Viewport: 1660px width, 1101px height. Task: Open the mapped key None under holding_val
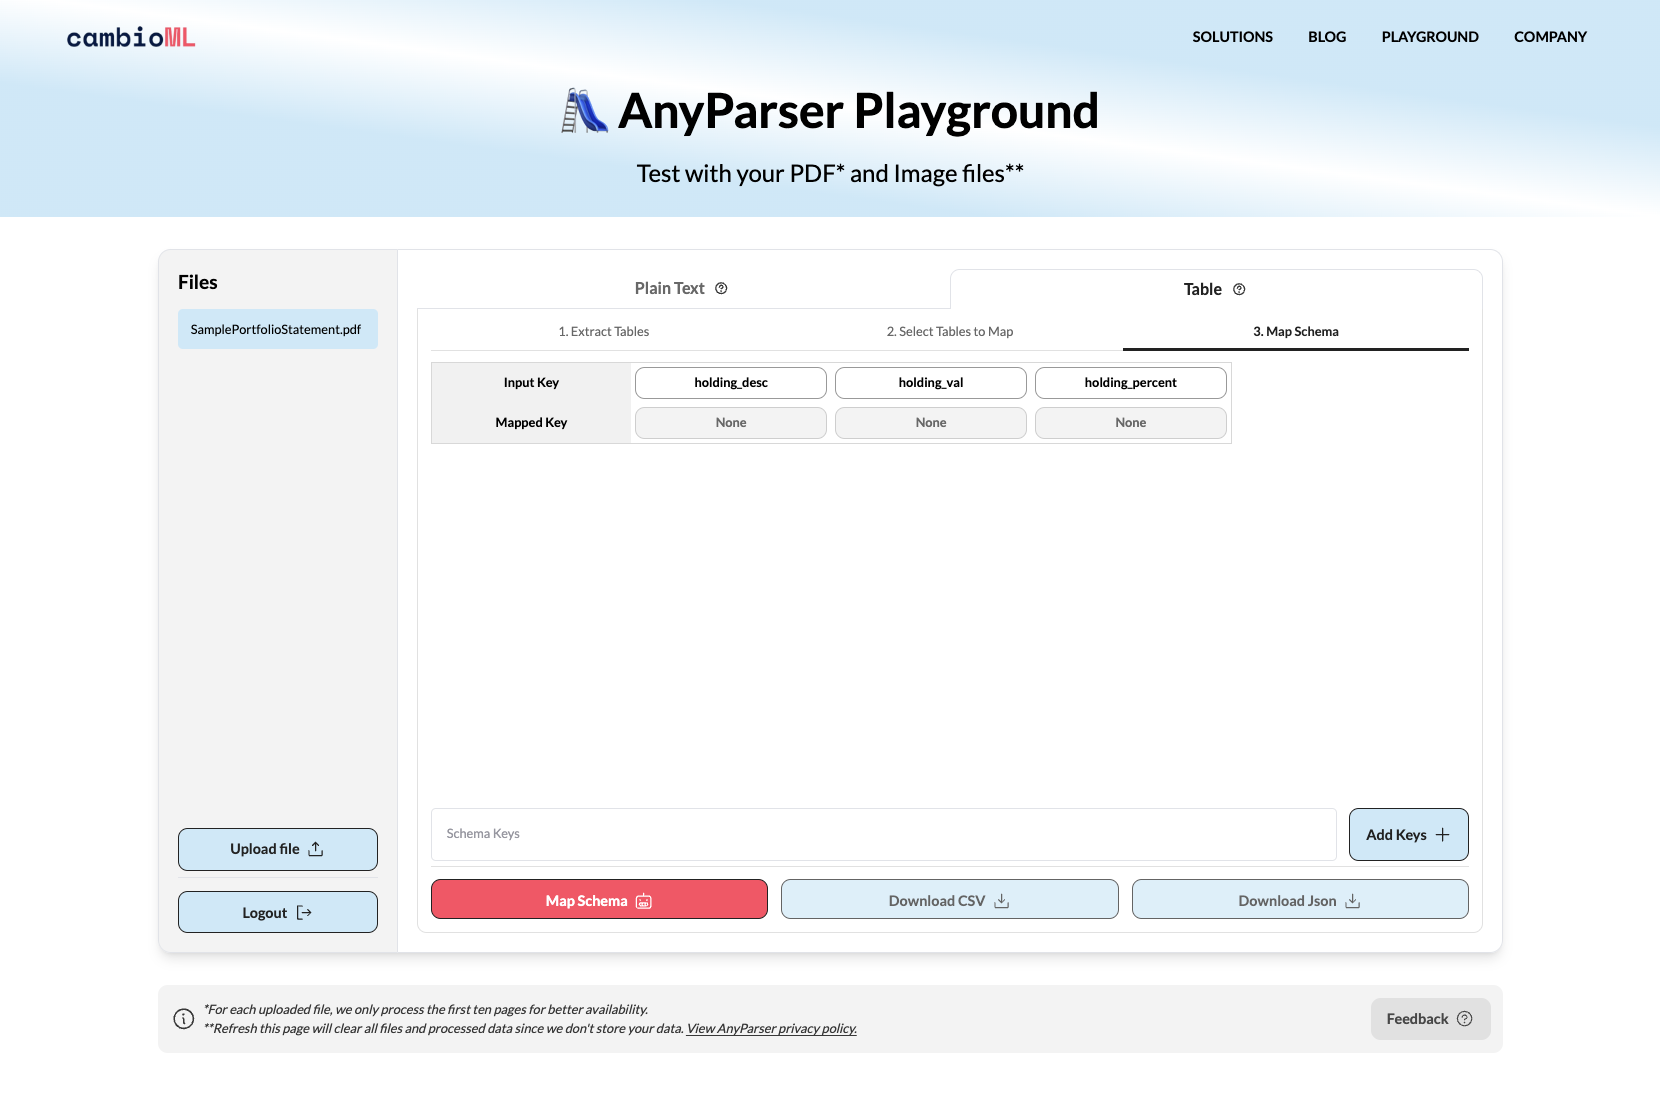tap(931, 423)
